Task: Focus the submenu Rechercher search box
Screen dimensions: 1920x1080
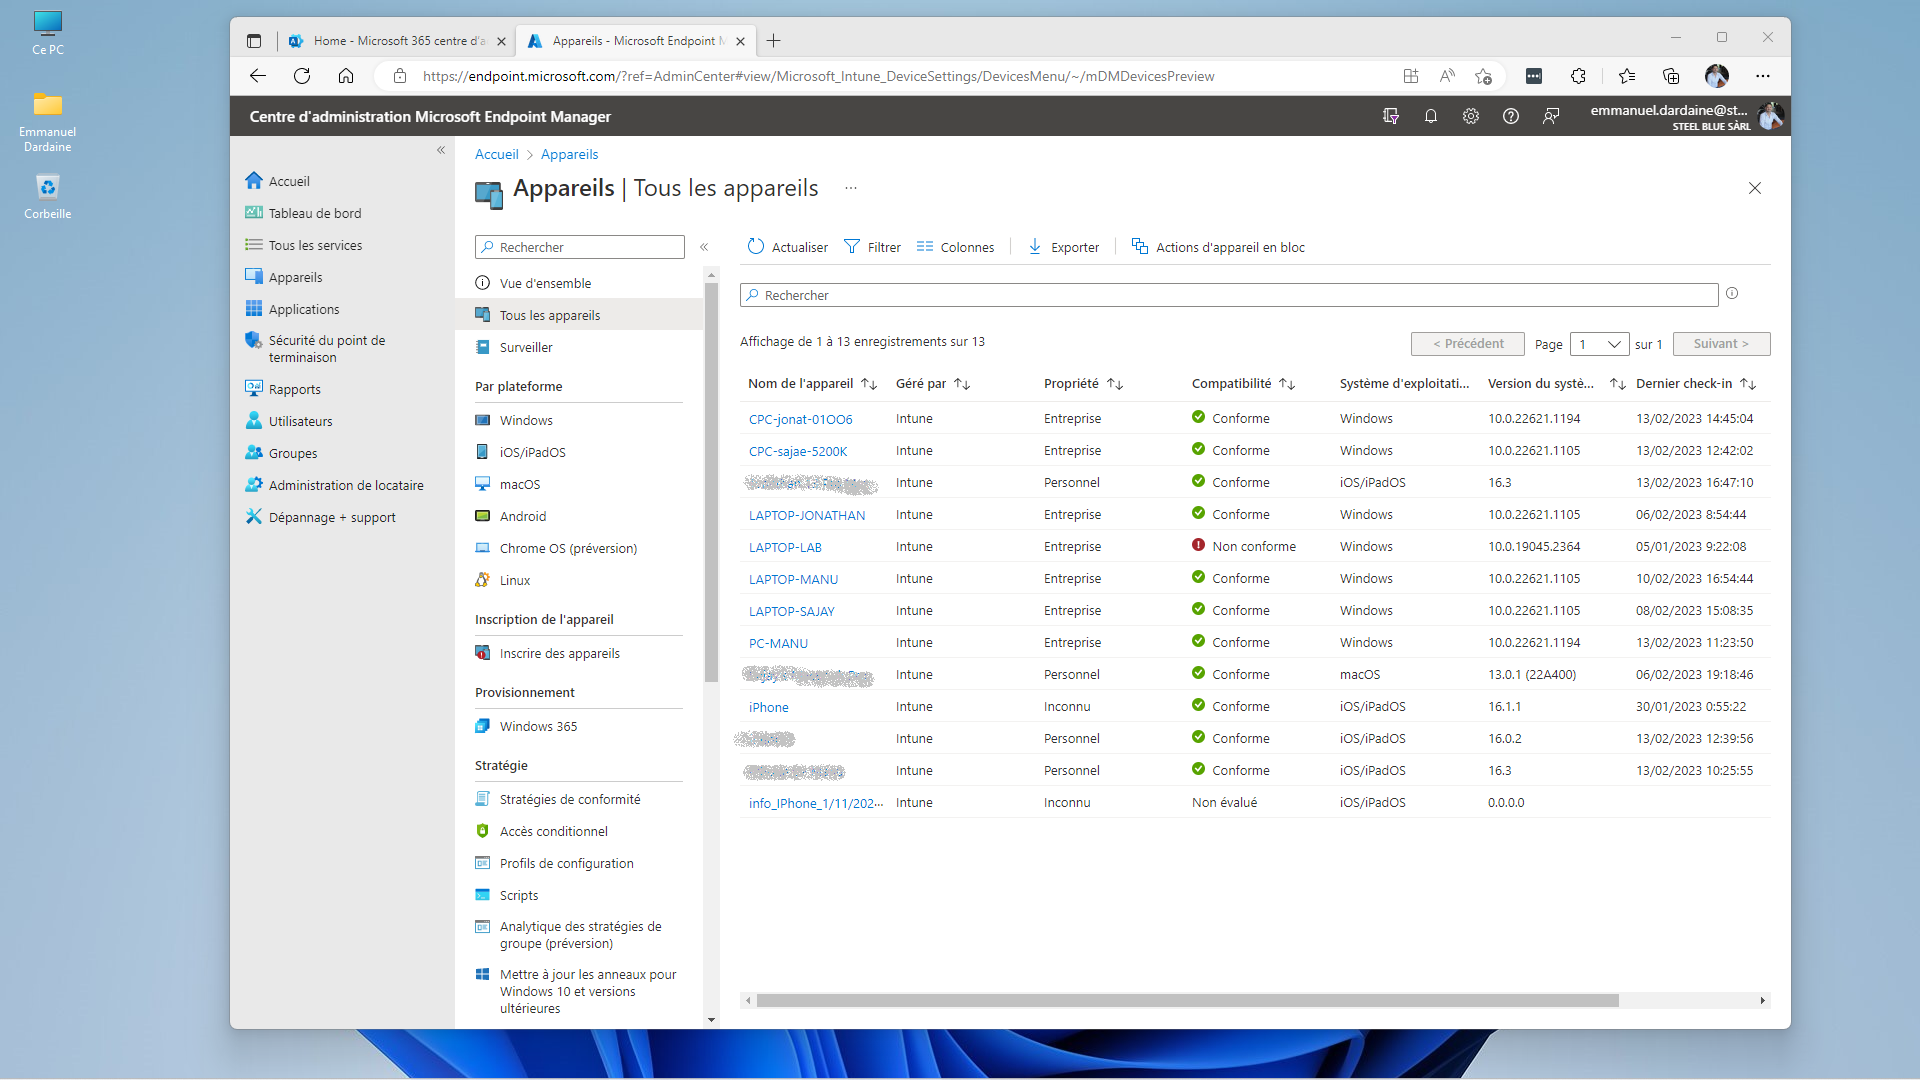Action: pyautogui.click(x=580, y=247)
